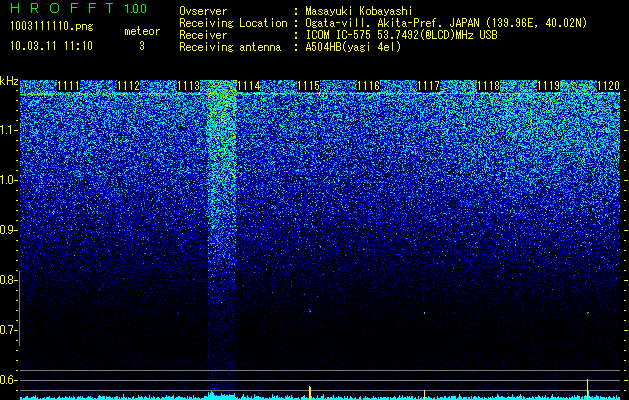Image resolution: width=629 pixels, height=400 pixels.
Task: Click the 0.7 kHz axis label
Action: [8, 330]
